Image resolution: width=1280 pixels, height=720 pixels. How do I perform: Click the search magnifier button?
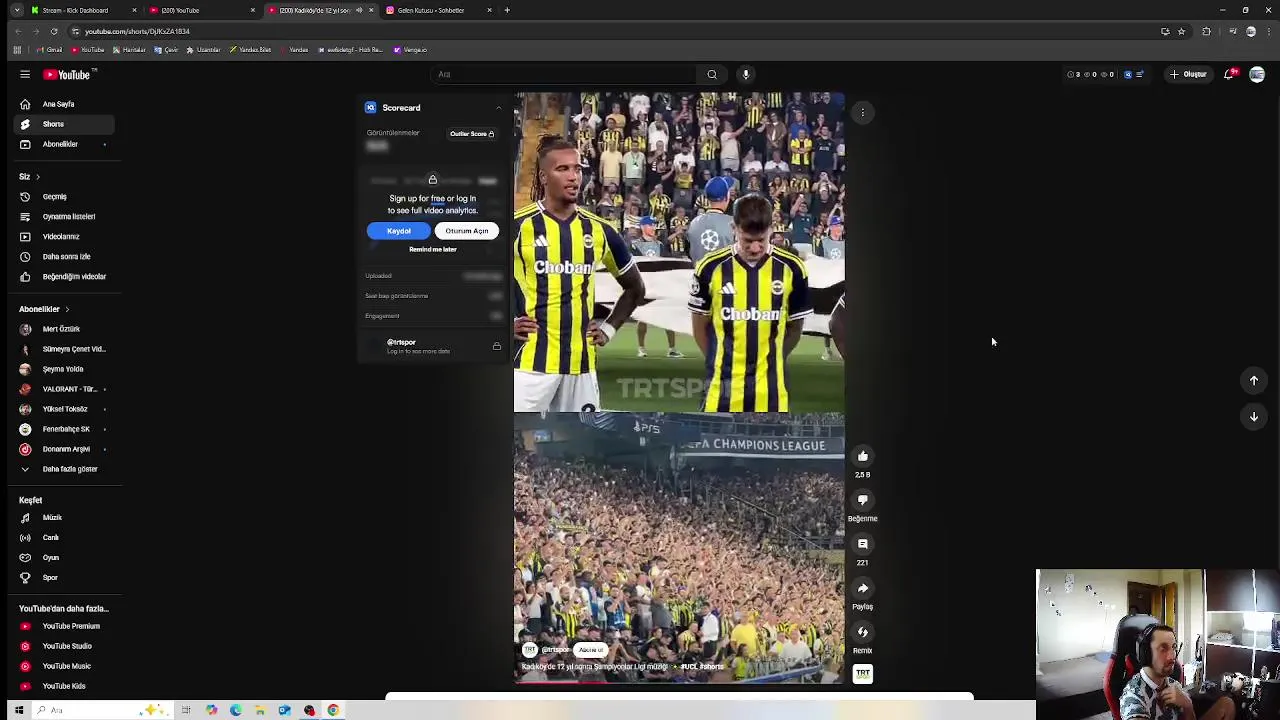[712, 74]
